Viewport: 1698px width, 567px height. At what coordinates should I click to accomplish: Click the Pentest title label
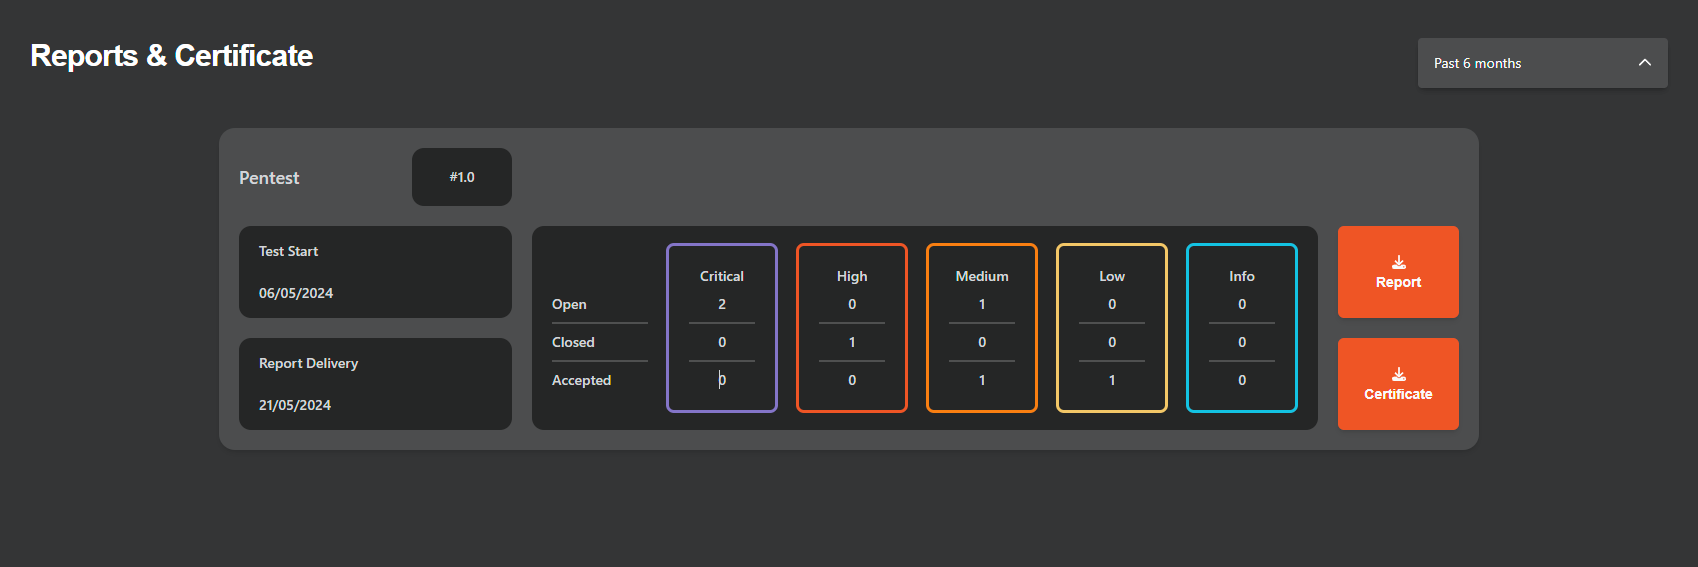point(269,178)
